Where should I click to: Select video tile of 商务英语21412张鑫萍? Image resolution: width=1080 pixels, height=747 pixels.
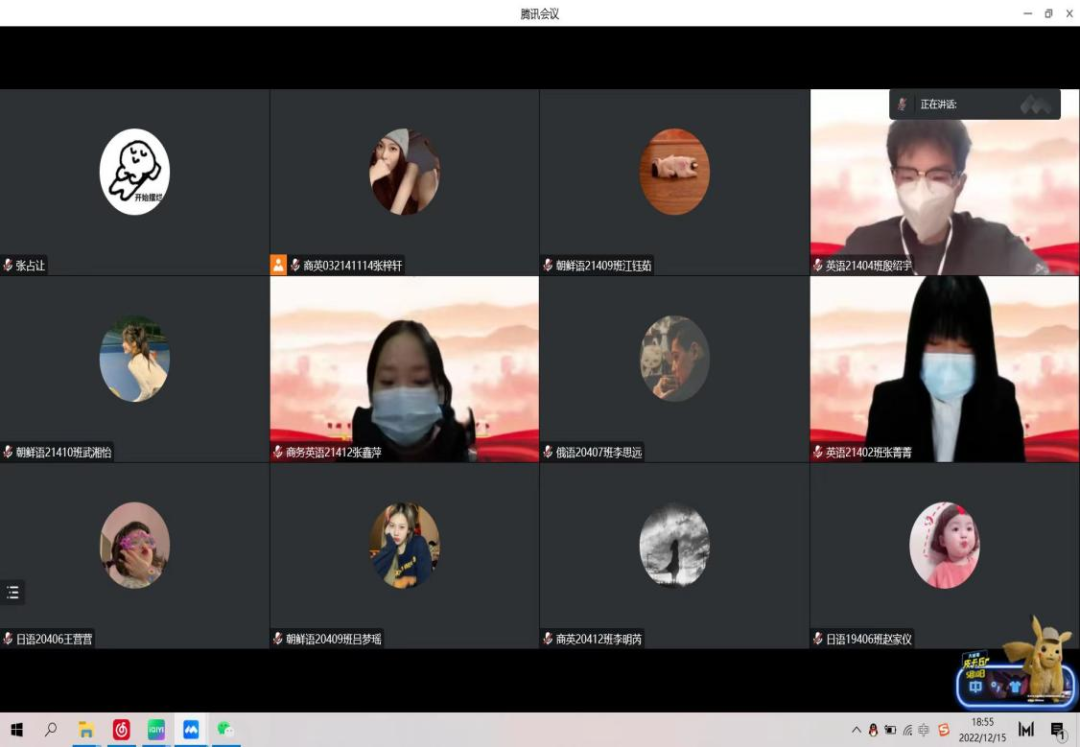point(404,368)
